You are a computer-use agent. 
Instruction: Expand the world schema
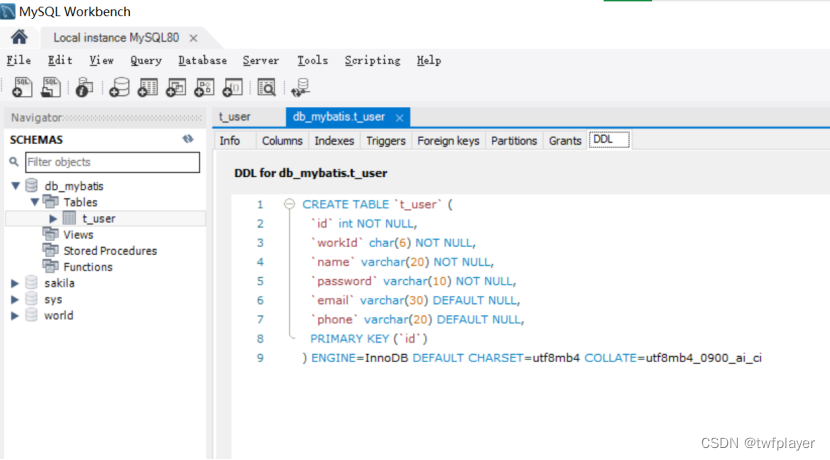tap(15, 315)
